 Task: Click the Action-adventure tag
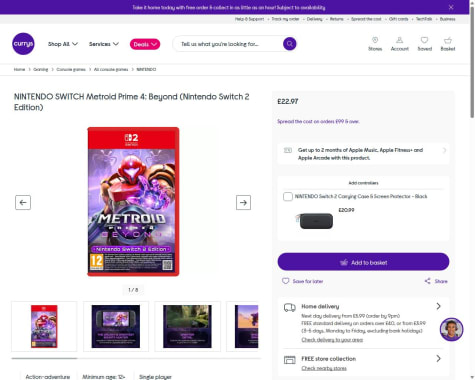(x=48, y=377)
